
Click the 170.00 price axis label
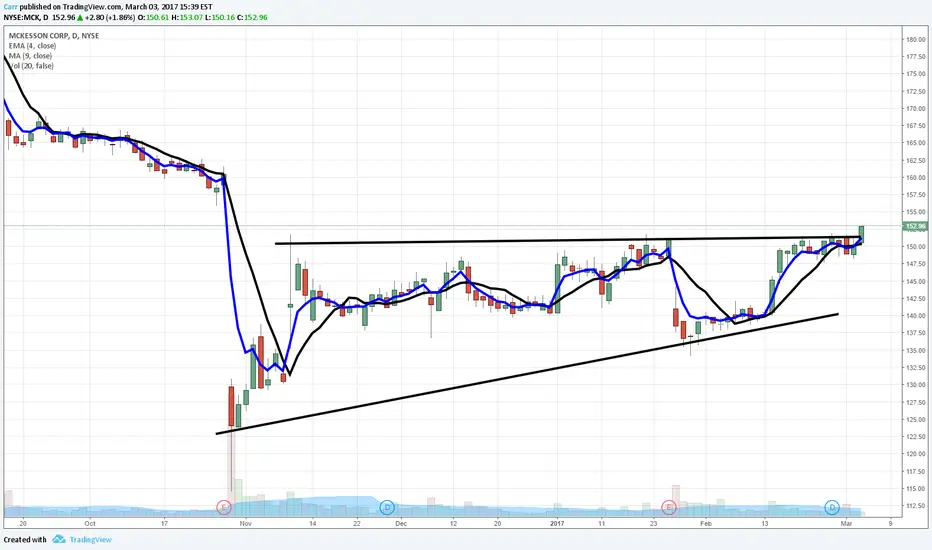pyautogui.click(x=915, y=109)
